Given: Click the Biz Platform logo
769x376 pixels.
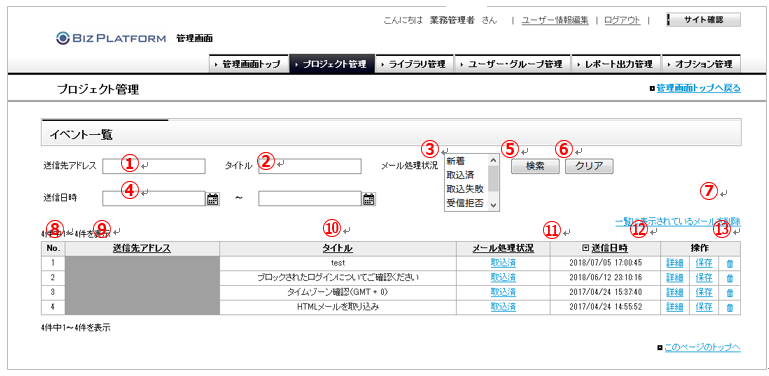Looking at the screenshot, I should [111, 38].
